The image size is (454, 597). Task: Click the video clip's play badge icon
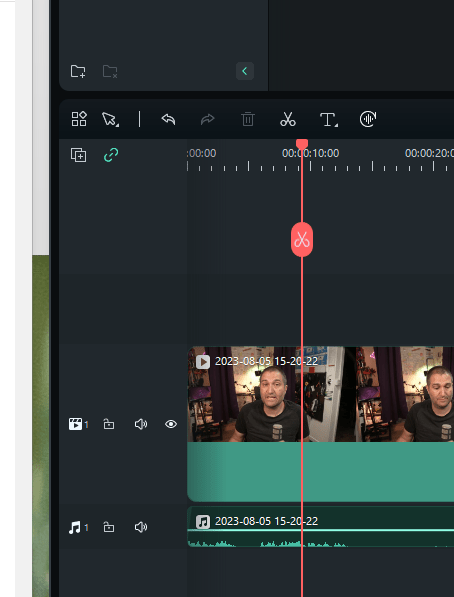click(203, 362)
